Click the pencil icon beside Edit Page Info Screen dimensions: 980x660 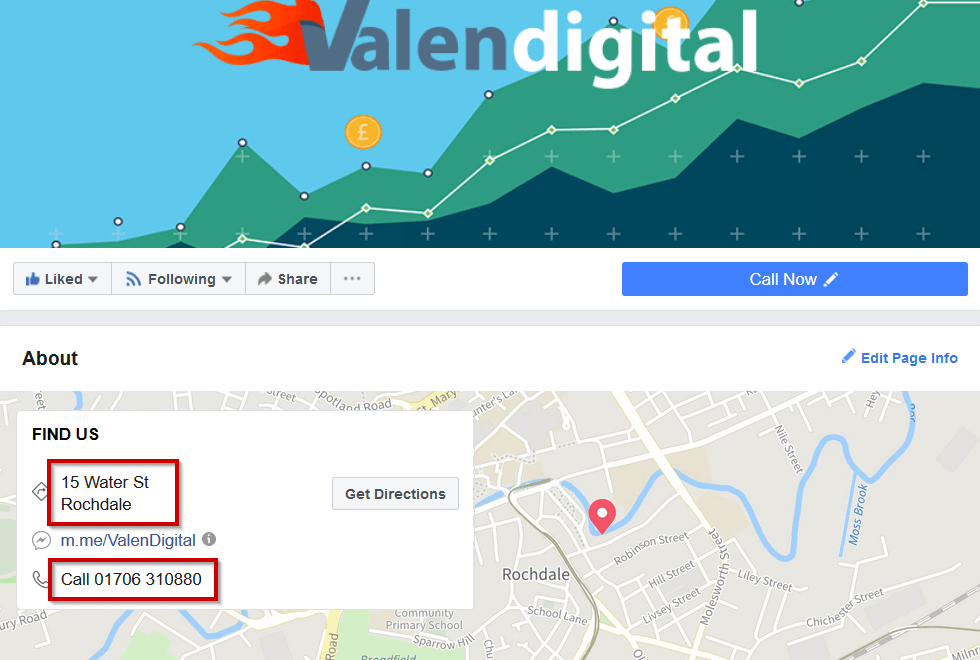pos(848,356)
